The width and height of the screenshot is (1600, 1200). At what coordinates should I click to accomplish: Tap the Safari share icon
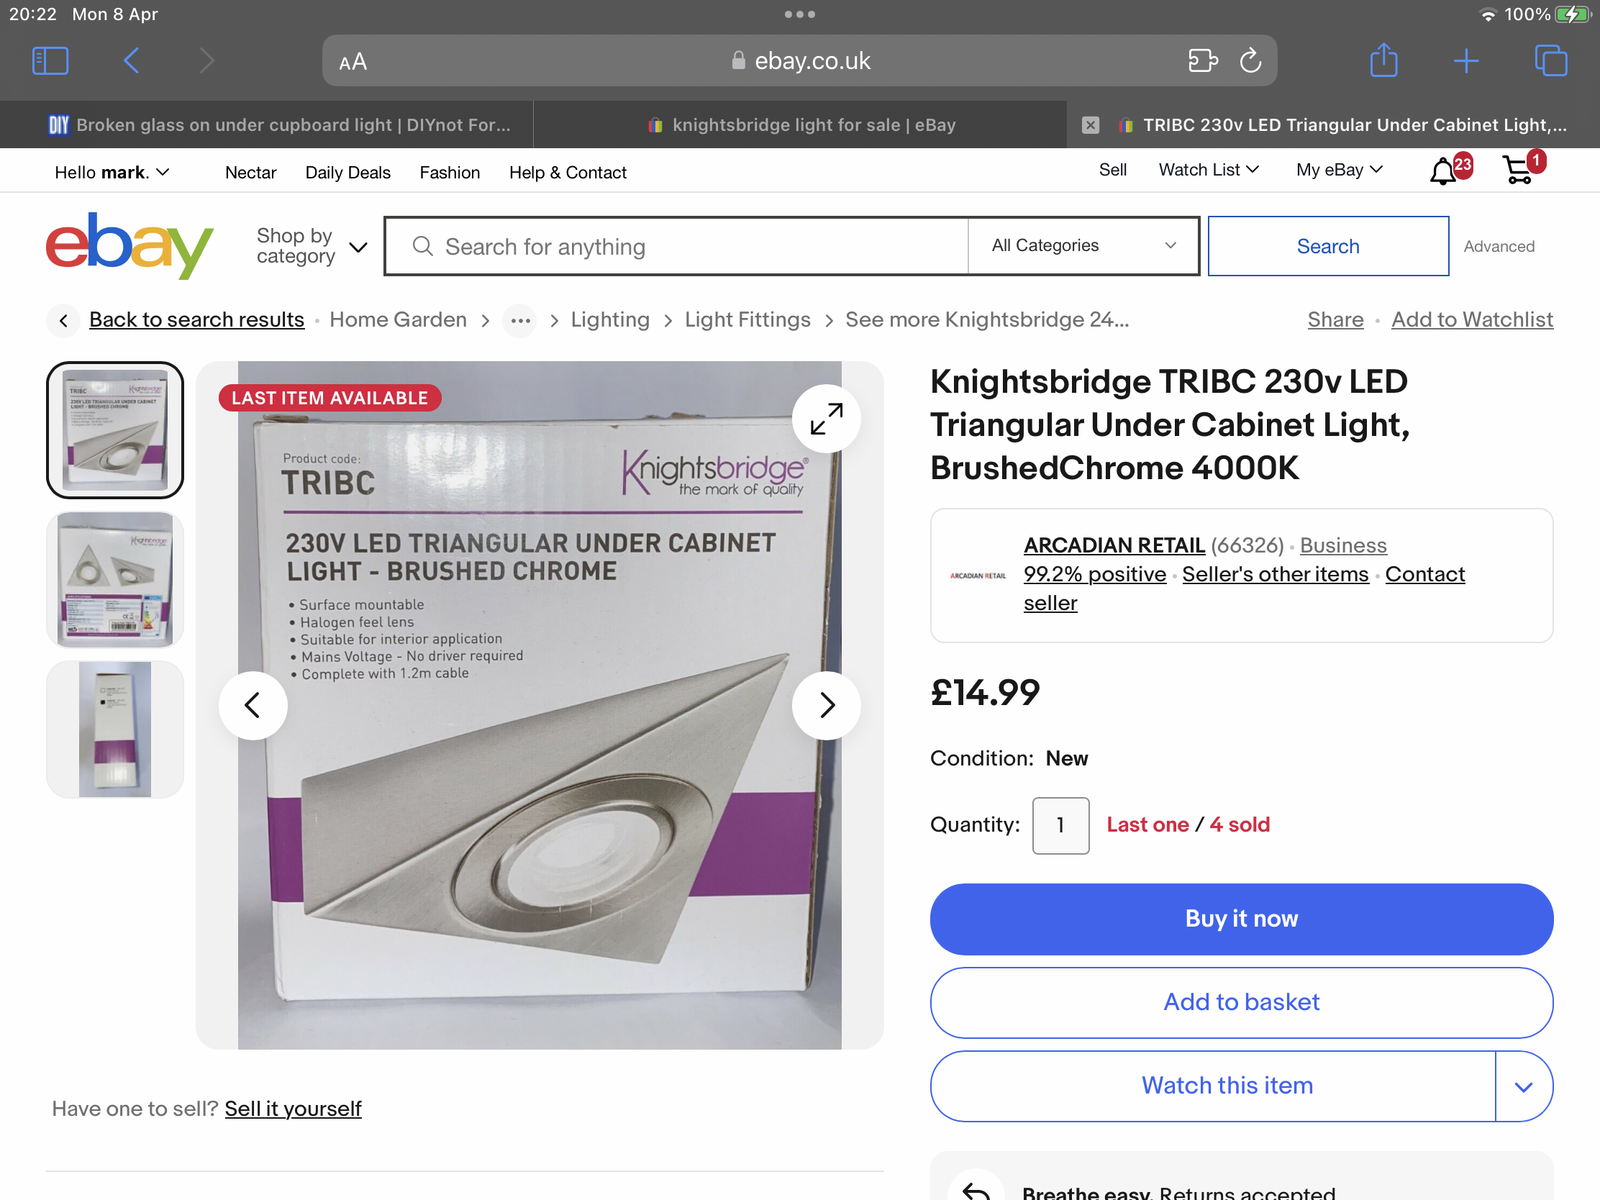(x=1383, y=61)
